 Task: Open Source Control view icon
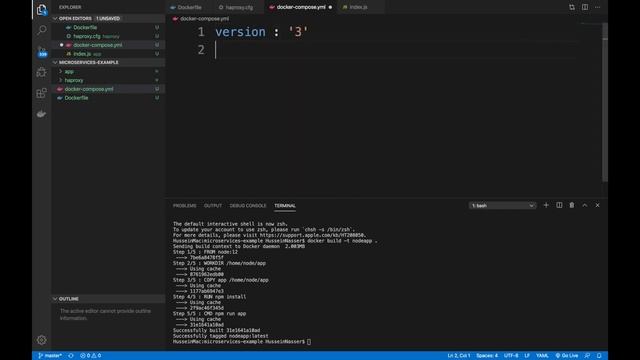[x=42, y=51]
